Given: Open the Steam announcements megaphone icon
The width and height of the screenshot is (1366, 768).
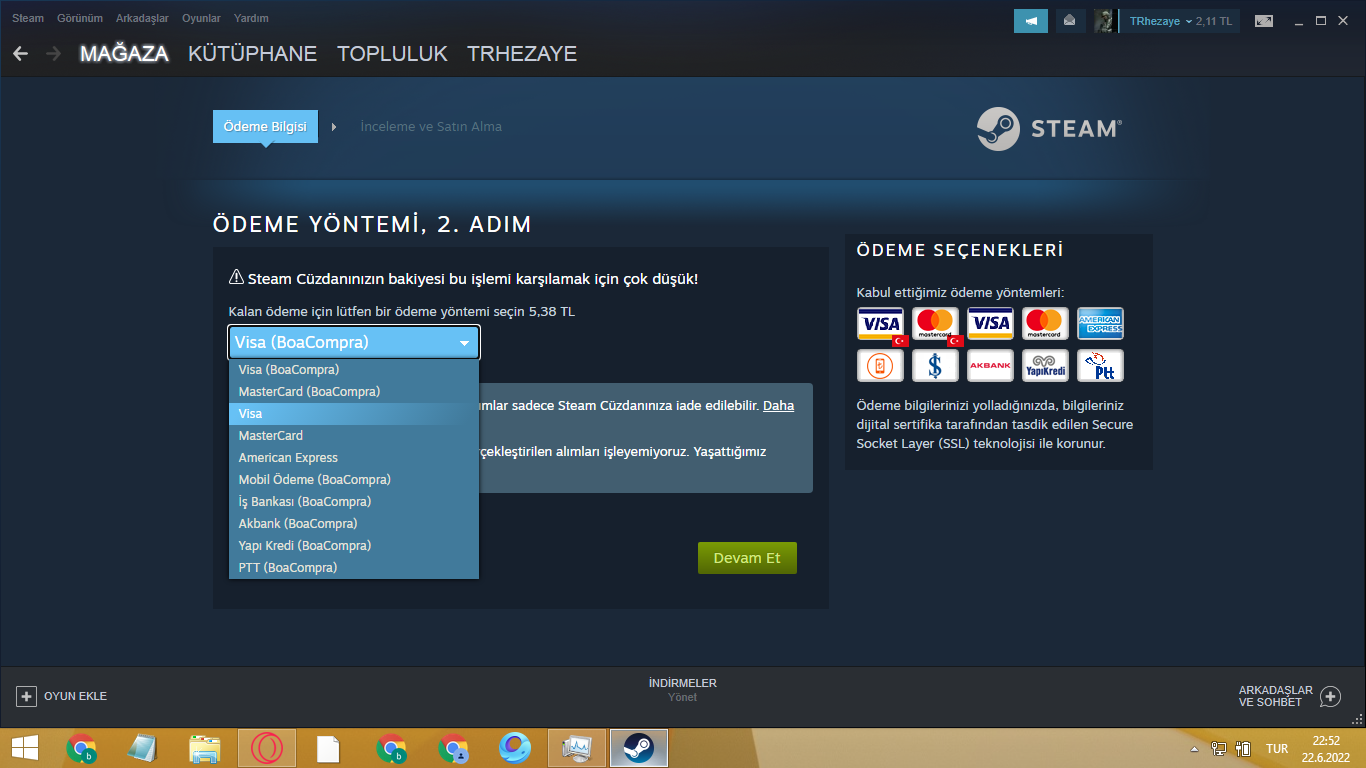Looking at the screenshot, I should [x=1031, y=21].
